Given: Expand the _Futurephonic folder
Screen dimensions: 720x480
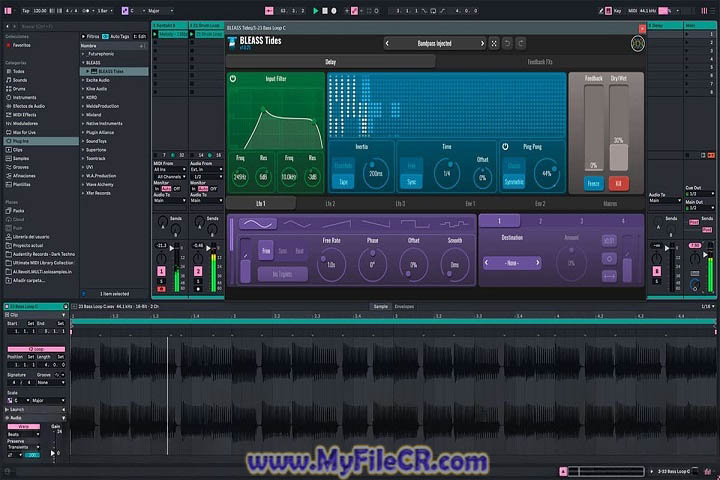Looking at the screenshot, I should pyautogui.click(x=83, y=54).
